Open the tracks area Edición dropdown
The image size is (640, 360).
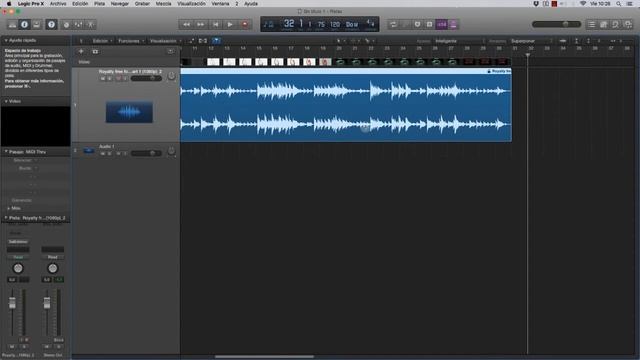click(102, 41)
